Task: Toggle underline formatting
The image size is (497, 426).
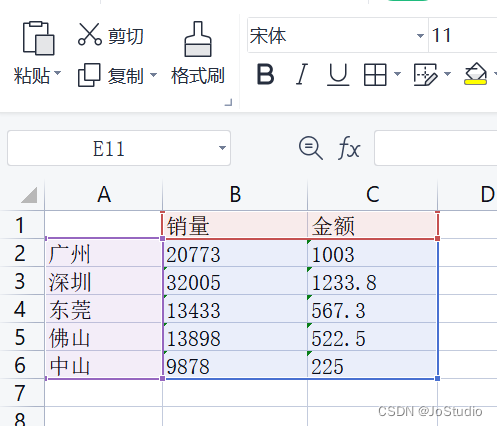Action: (x=338, y=75)
